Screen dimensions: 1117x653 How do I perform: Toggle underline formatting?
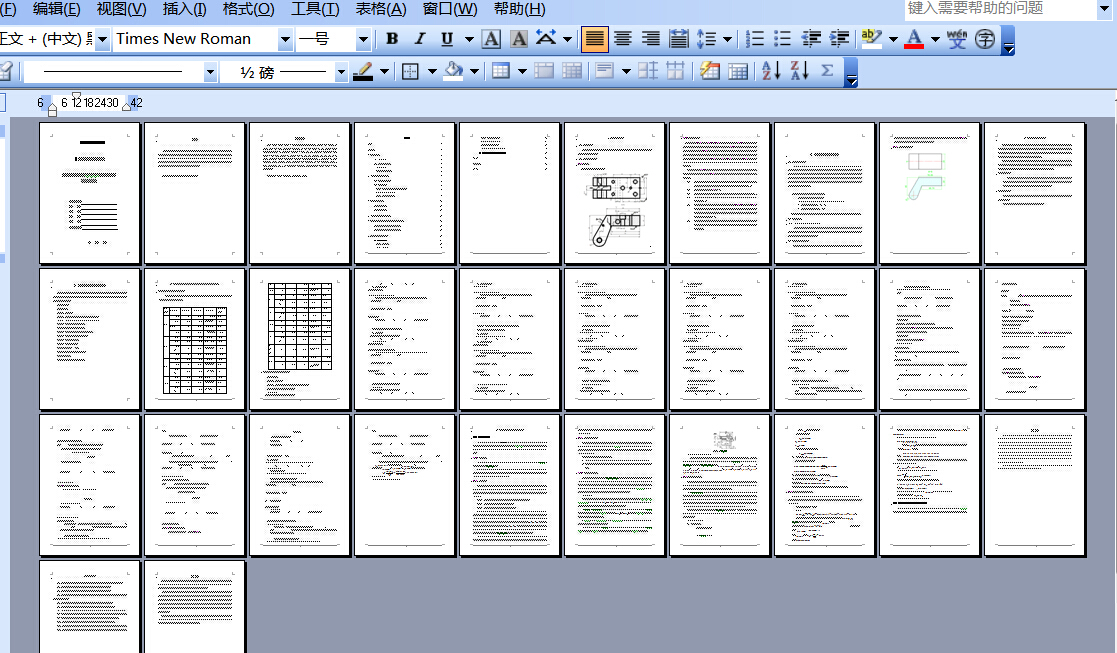[x=447, y=39]
